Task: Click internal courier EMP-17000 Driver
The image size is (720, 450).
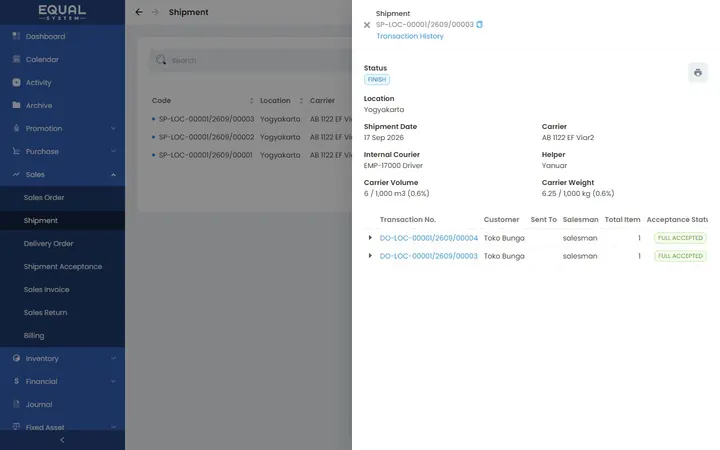Action: coord(393,165)
